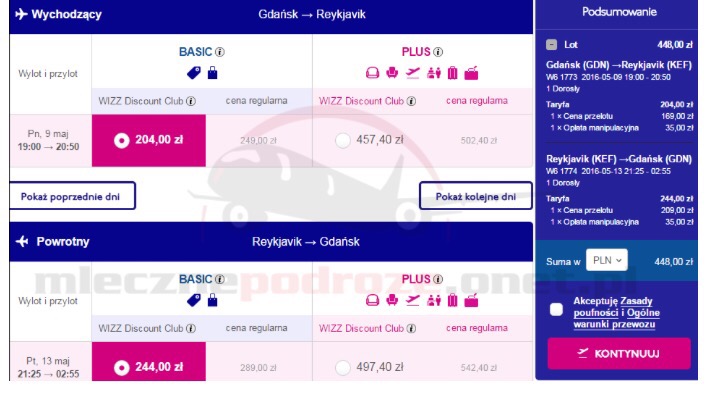Tick the Akceptuję privacy rules checkbox

[556, 310]
